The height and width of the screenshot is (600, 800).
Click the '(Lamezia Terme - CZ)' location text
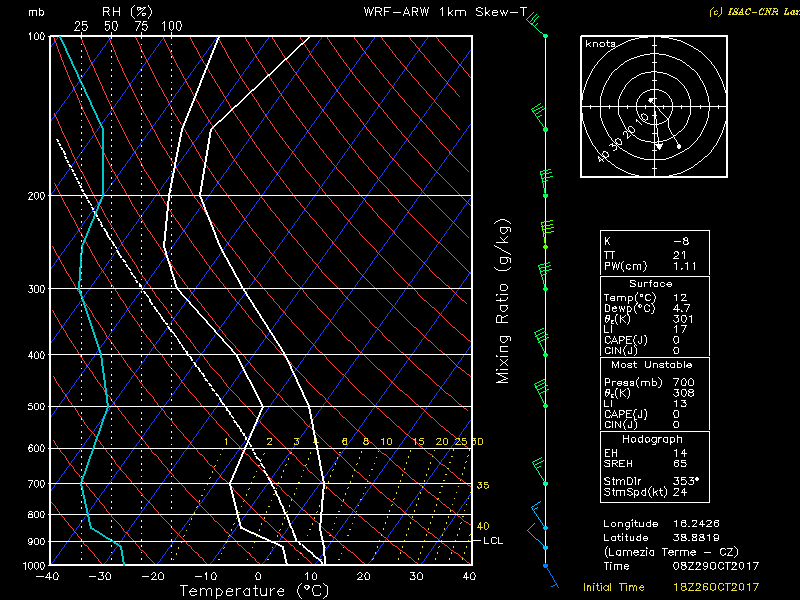pos(671,552)
